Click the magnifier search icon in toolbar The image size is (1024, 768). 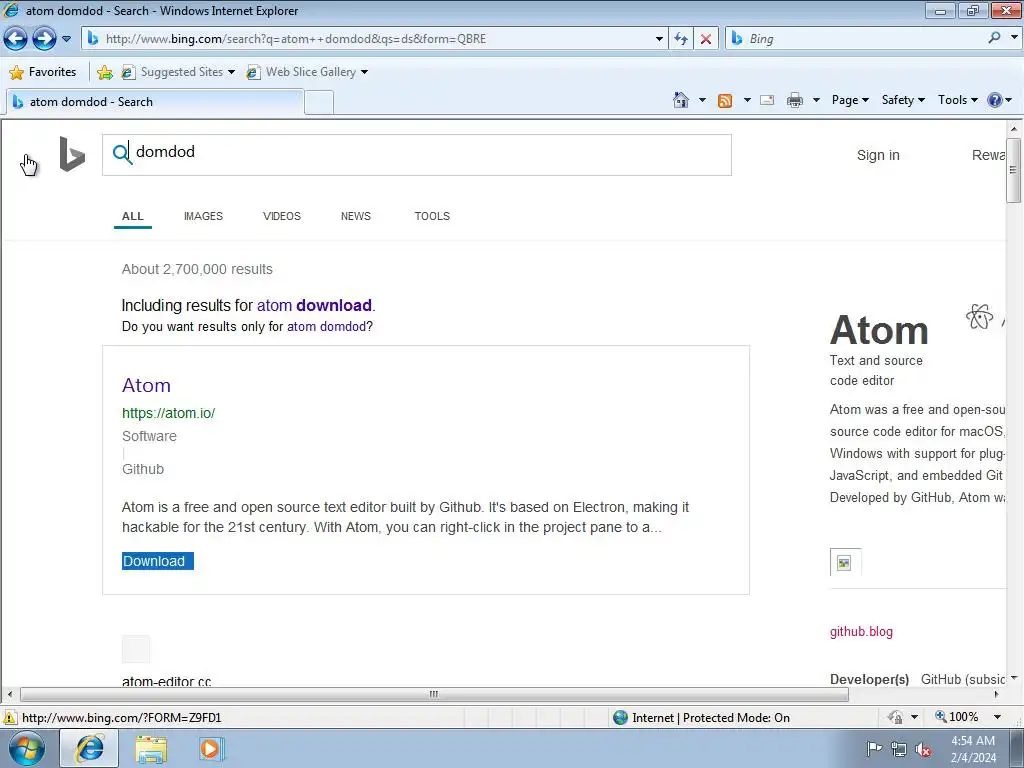(994, 38)
